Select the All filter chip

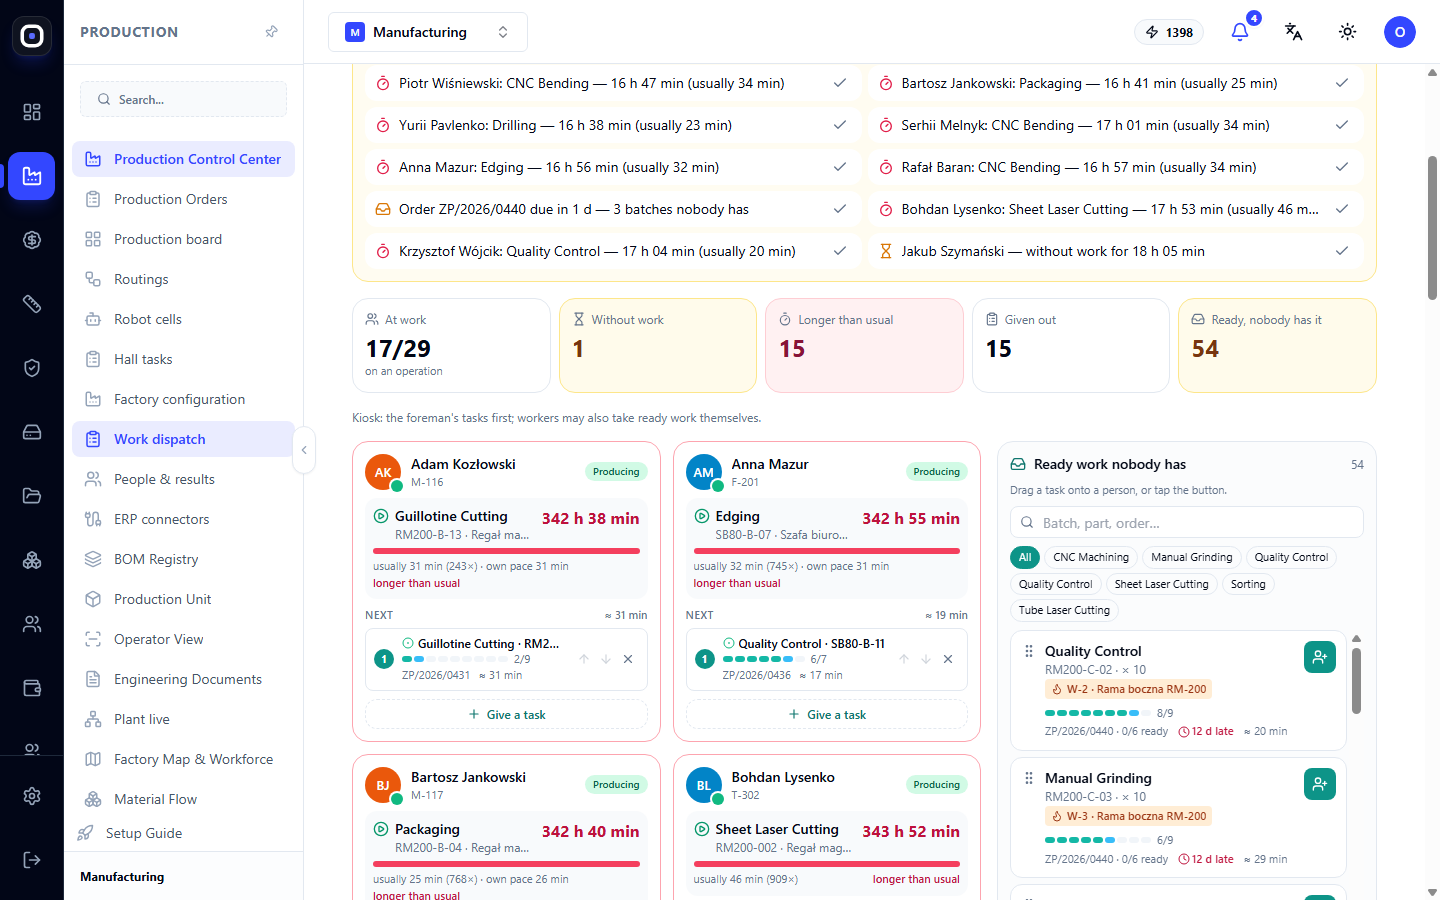pyautogui.click(x=1025, y=558)
